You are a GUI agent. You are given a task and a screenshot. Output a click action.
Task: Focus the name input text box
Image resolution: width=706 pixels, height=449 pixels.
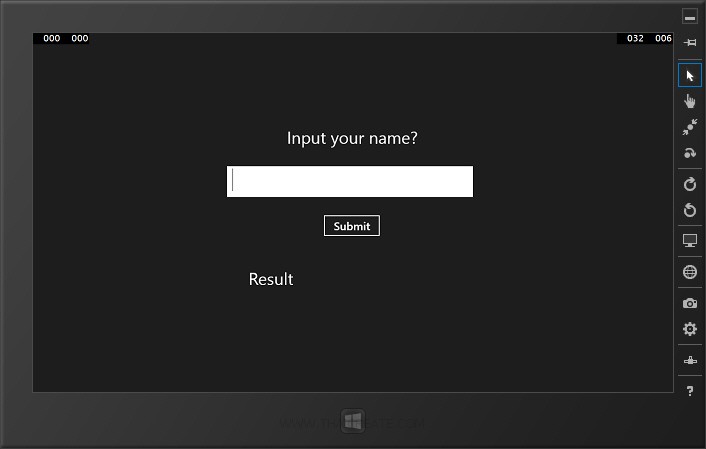[x=350, y=181]
